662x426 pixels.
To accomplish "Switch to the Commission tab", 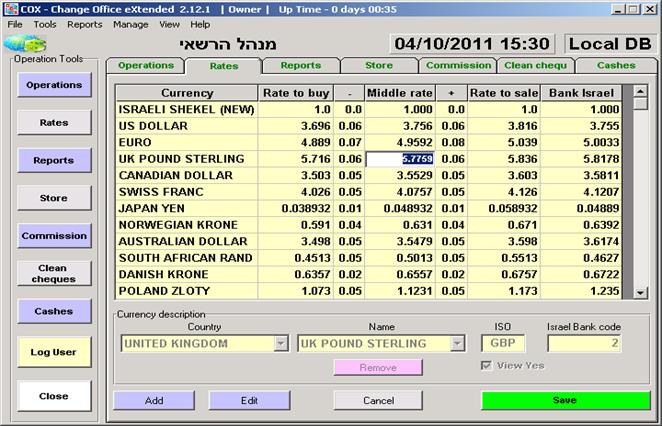I will pyautogui.click(x=457, y=65).
